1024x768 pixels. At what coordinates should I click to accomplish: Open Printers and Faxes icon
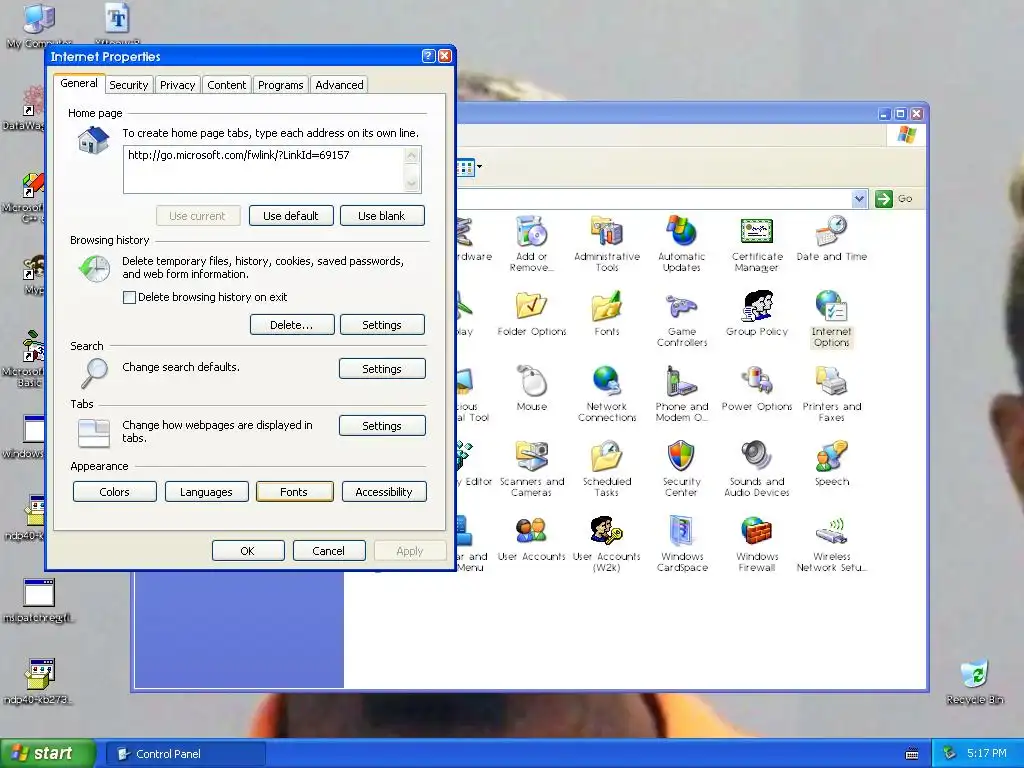tap(831, 394)
